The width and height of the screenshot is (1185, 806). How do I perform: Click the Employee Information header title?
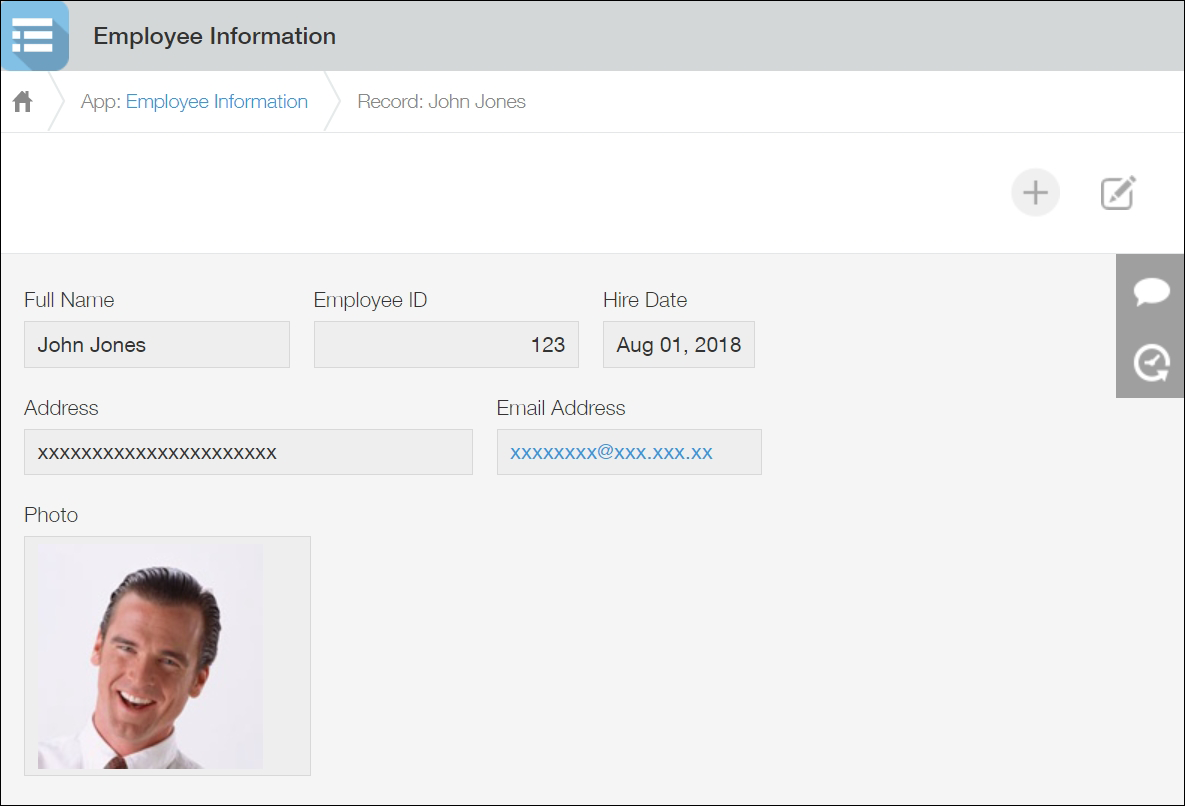click(214, 36)
